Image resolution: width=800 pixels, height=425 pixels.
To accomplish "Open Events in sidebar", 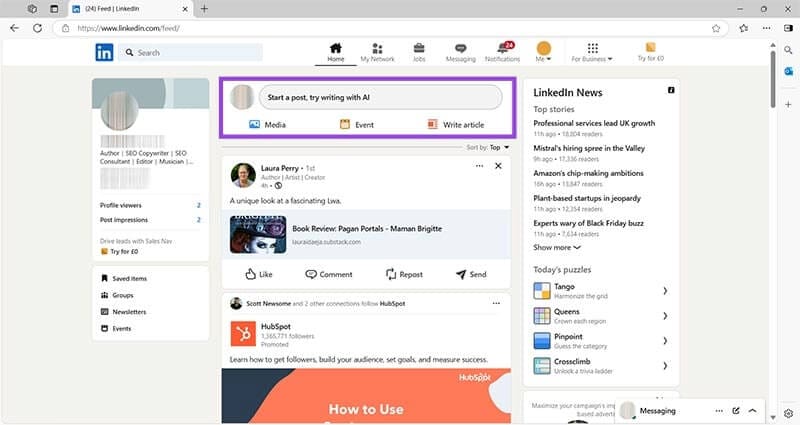I will 116,329.
